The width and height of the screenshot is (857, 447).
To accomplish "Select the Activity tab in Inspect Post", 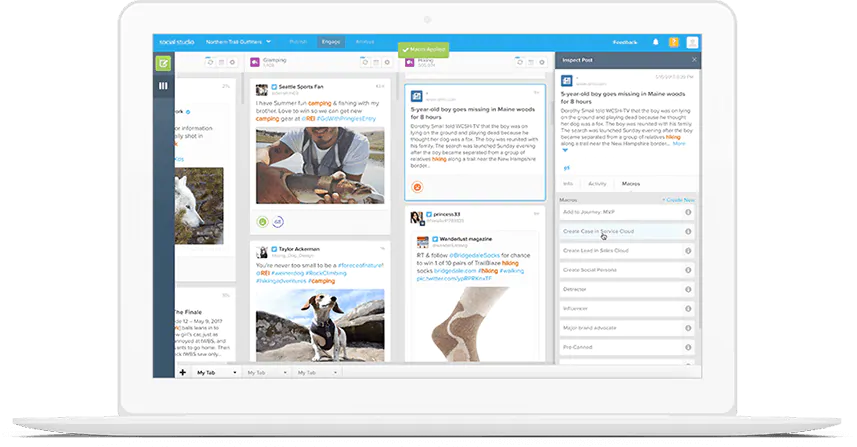I will [597, 184].
